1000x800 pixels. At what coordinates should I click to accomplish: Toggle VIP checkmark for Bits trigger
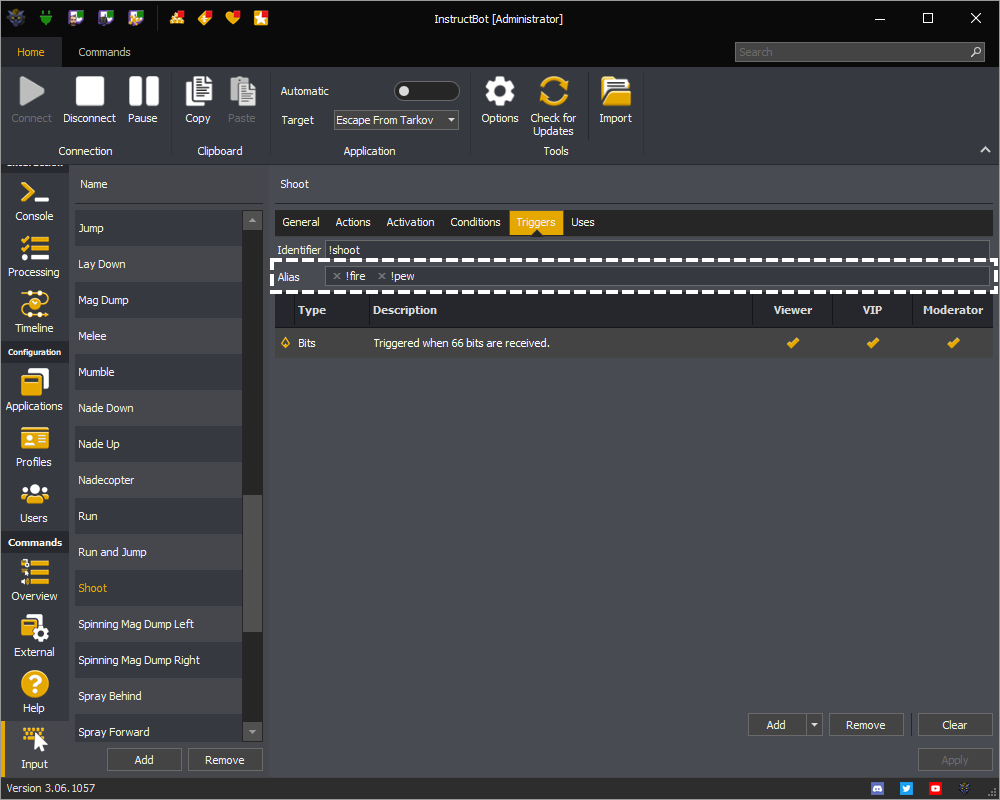872,343
